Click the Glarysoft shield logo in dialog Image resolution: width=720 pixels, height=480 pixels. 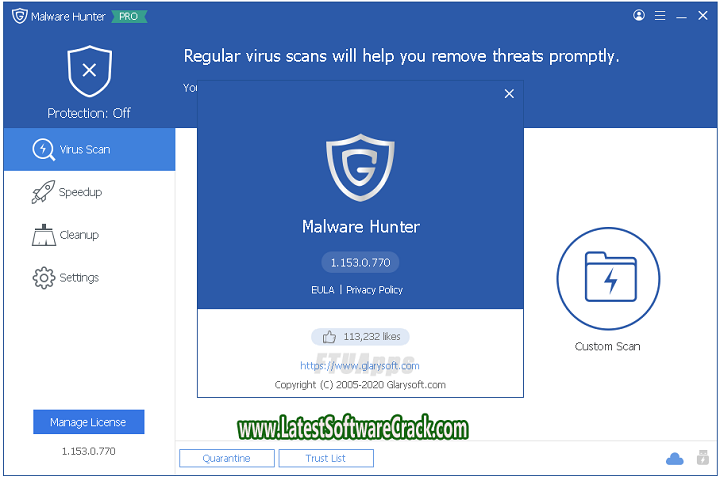[360, 167]
